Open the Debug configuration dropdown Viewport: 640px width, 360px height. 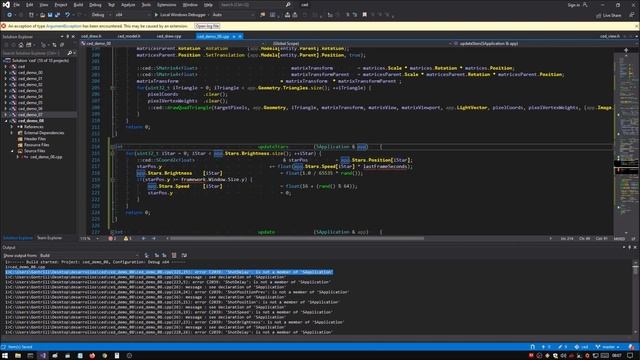tap(100, 15)
